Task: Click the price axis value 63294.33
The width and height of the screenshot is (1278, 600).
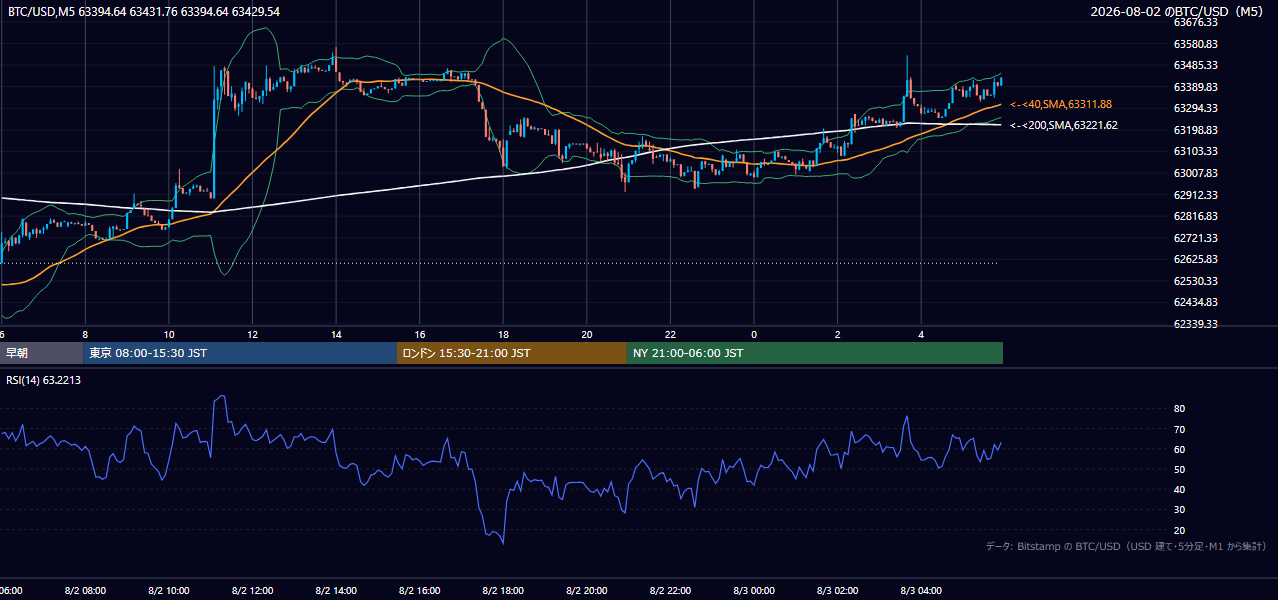Action: click(x=1195, y=108)
